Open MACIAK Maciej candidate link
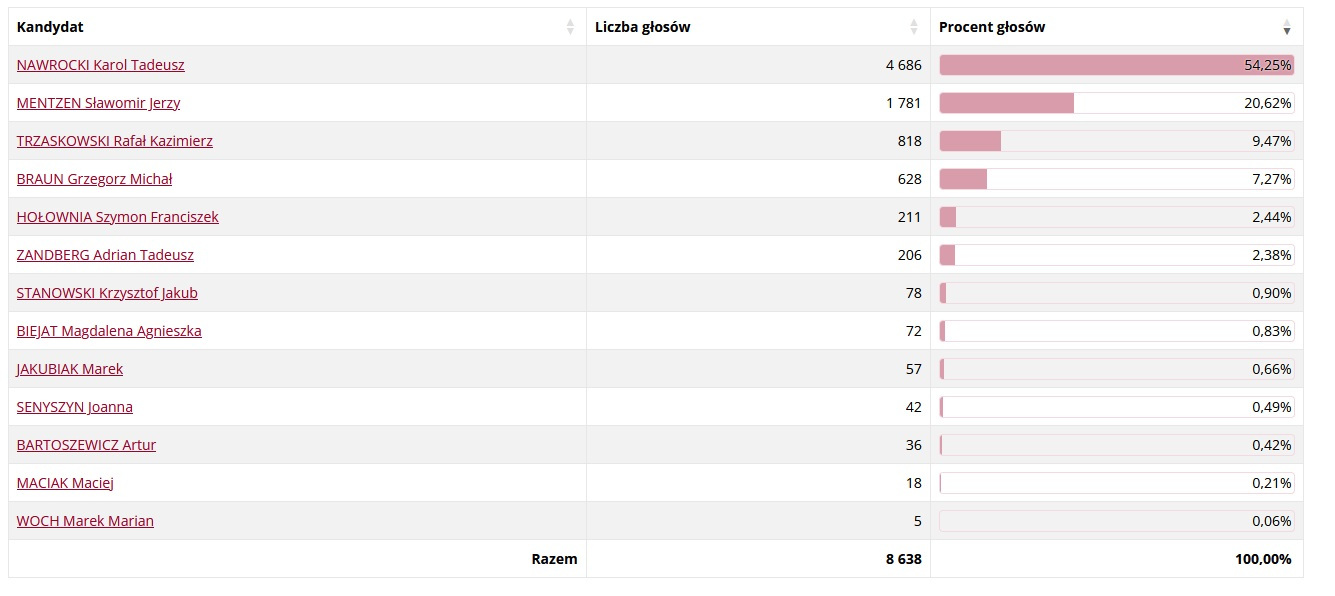The image size is (1335, 596). (x=66, y=483)
